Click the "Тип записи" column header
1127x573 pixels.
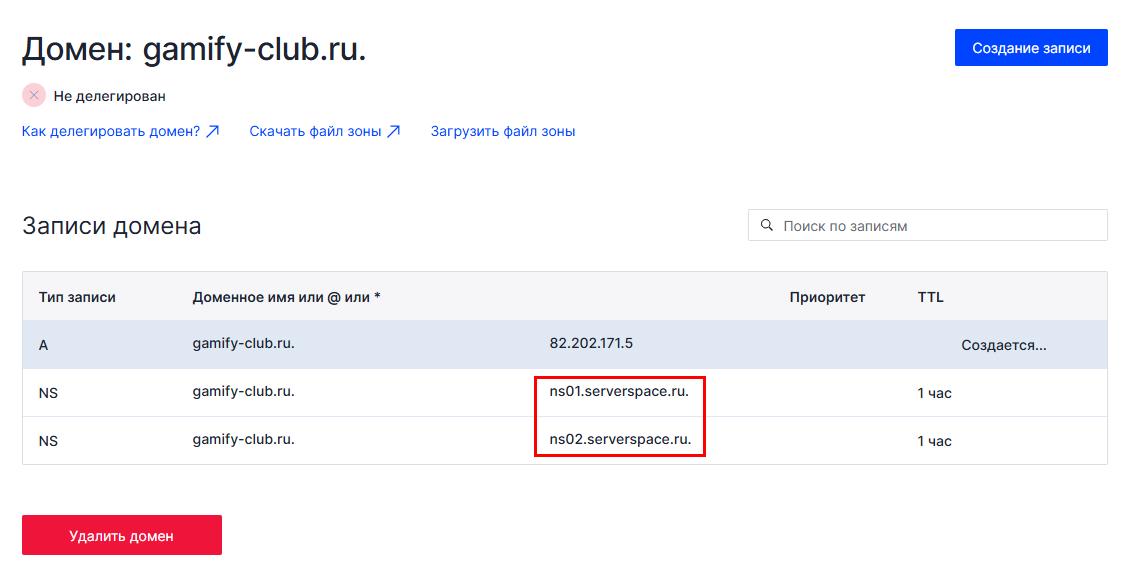click(x=77, y=297)
